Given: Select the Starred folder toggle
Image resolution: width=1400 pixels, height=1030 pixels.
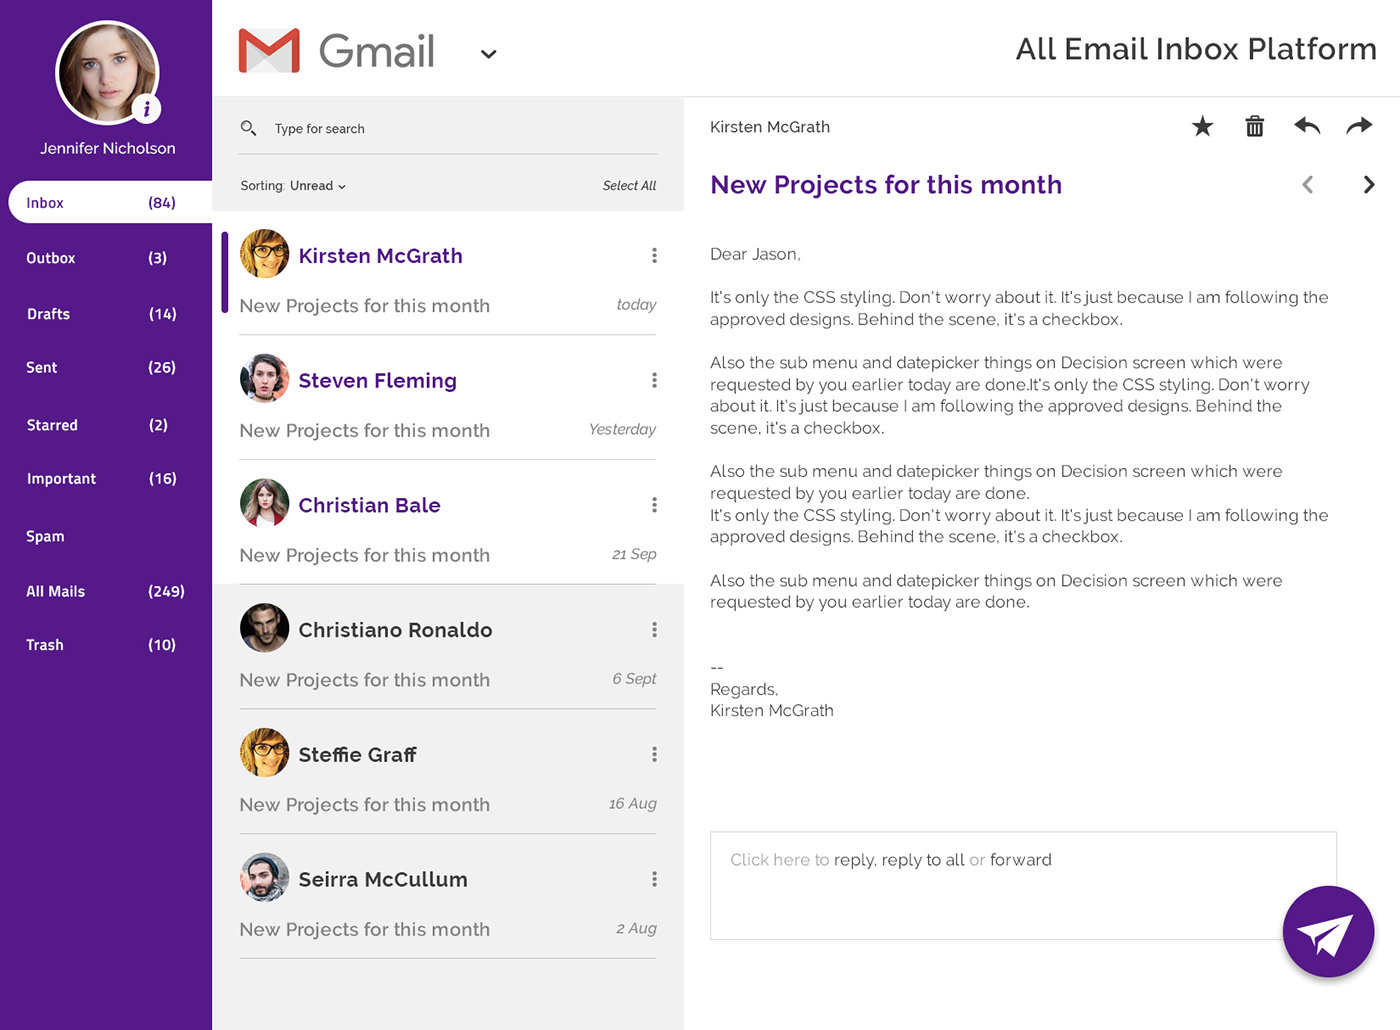Looking at the screenshot, I should tap(52, 424).
